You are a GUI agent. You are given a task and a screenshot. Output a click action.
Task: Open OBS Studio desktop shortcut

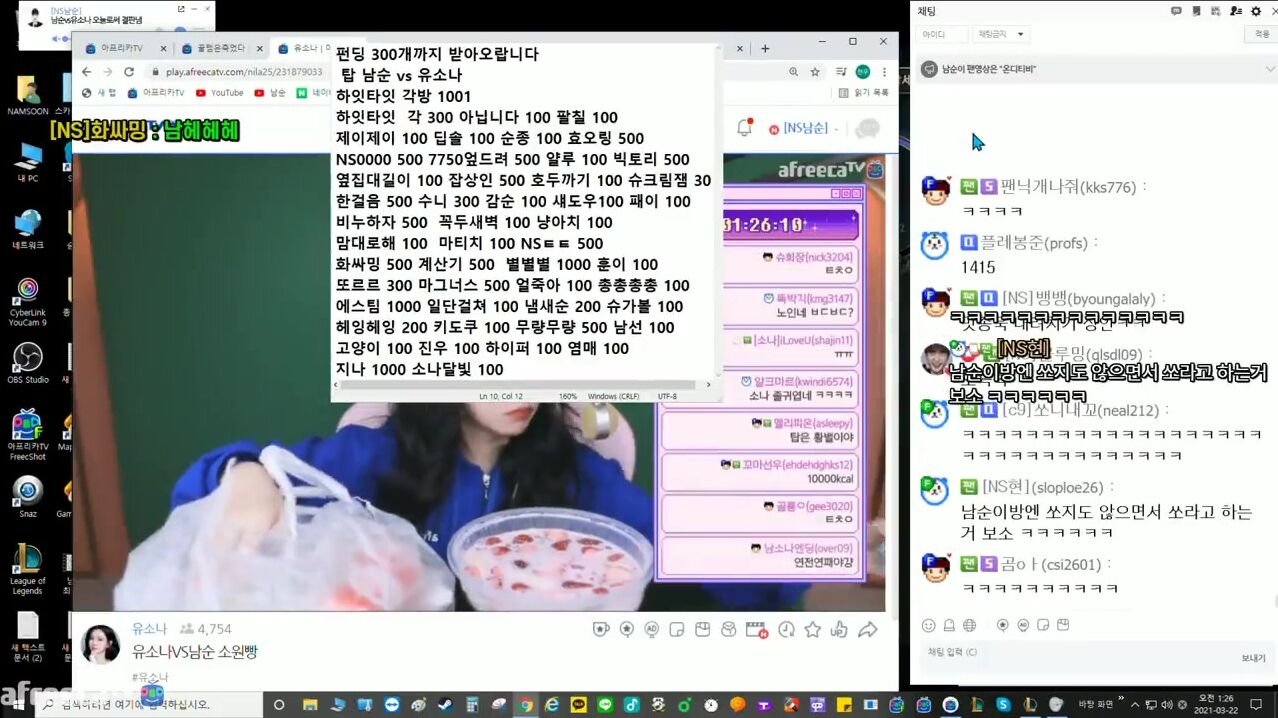(29, 364)
